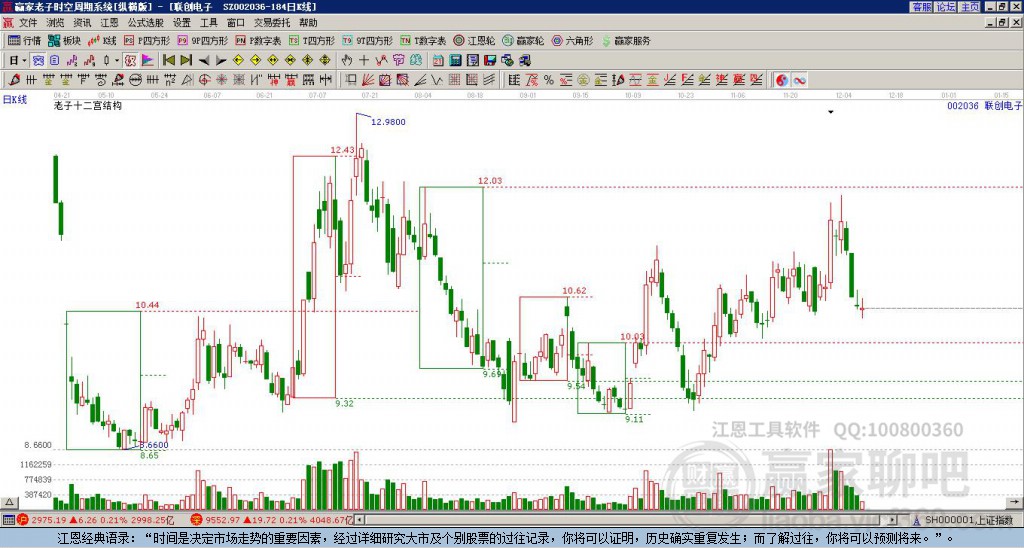1024x548 pixels.
Task: Click the horizontal scrollbar track
Action: 627,520
